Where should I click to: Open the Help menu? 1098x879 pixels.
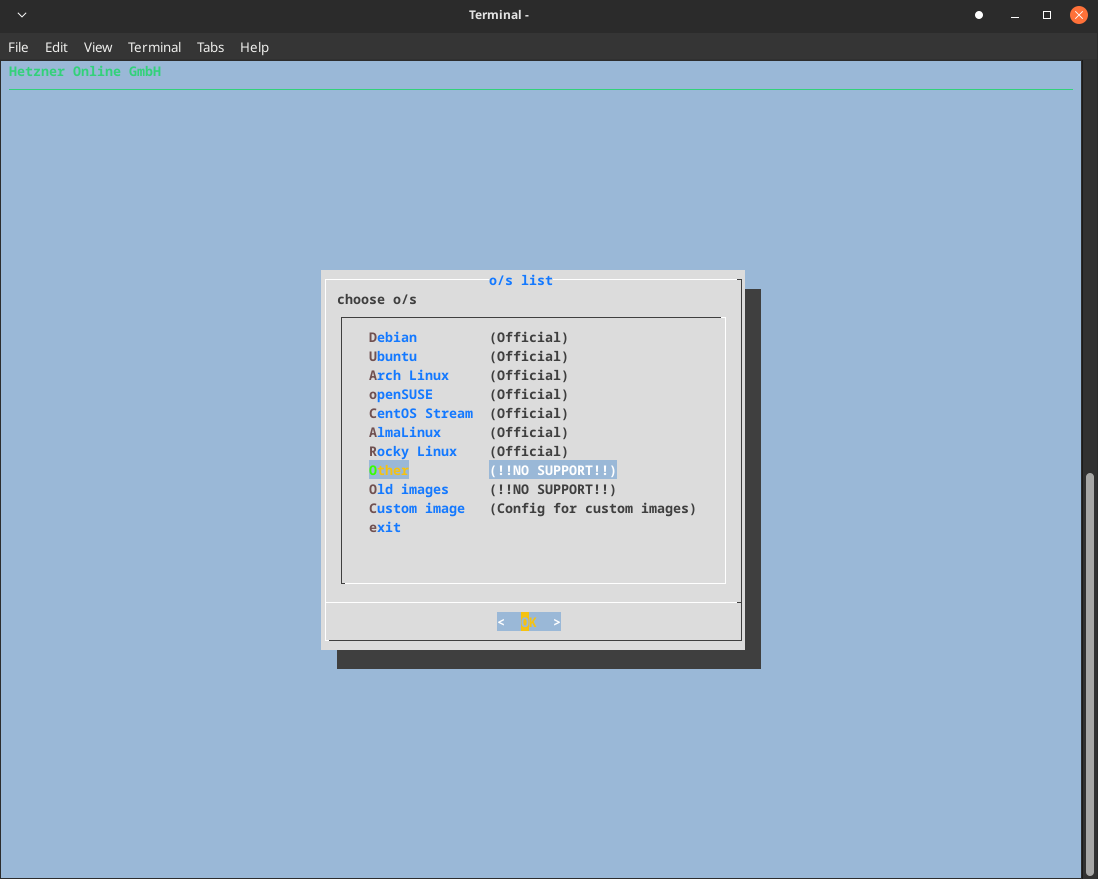(x=254, y=47)
